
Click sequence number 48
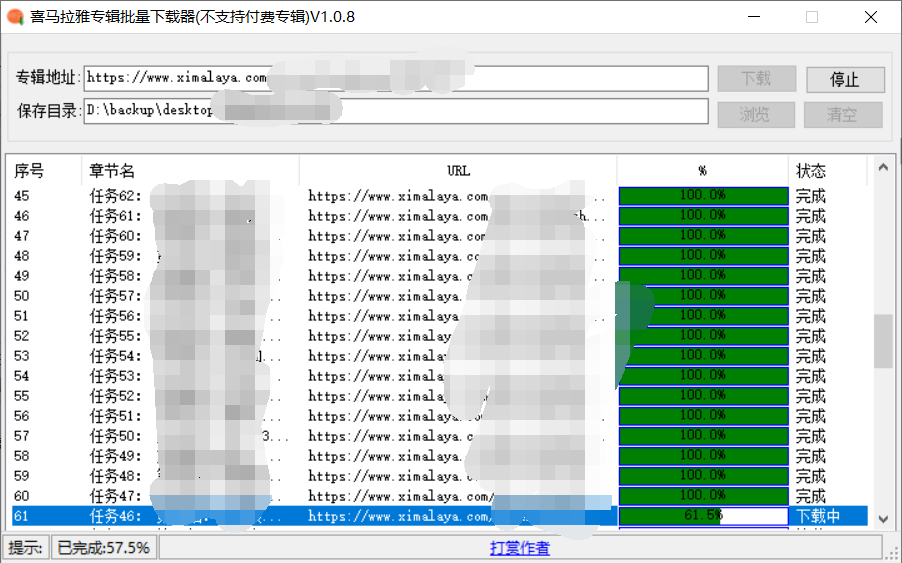[x=21, y=256]
